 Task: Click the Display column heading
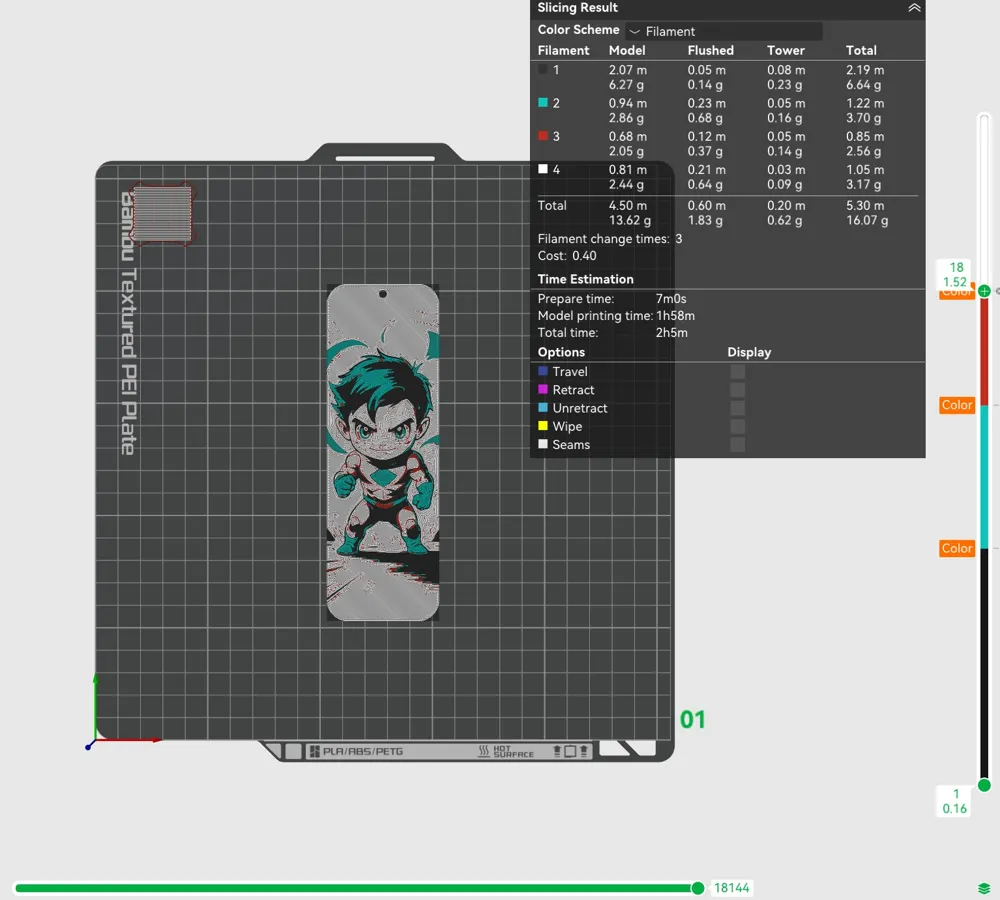point(749,352)
